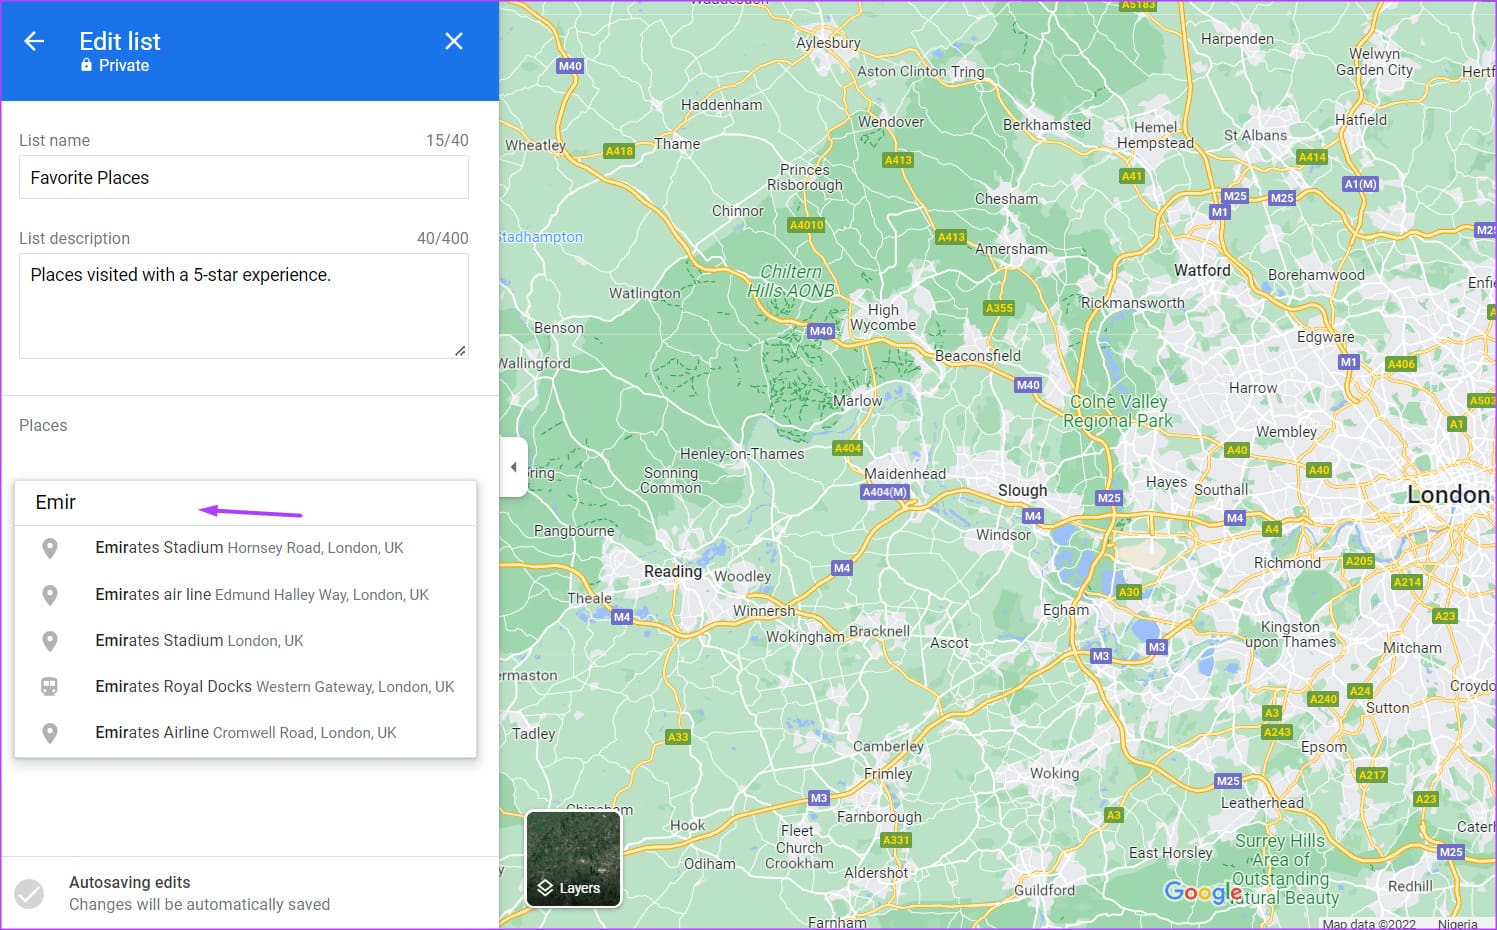The image size is (1497, 930).
Task: Close the Edit list panel
Action: [454, 41]
